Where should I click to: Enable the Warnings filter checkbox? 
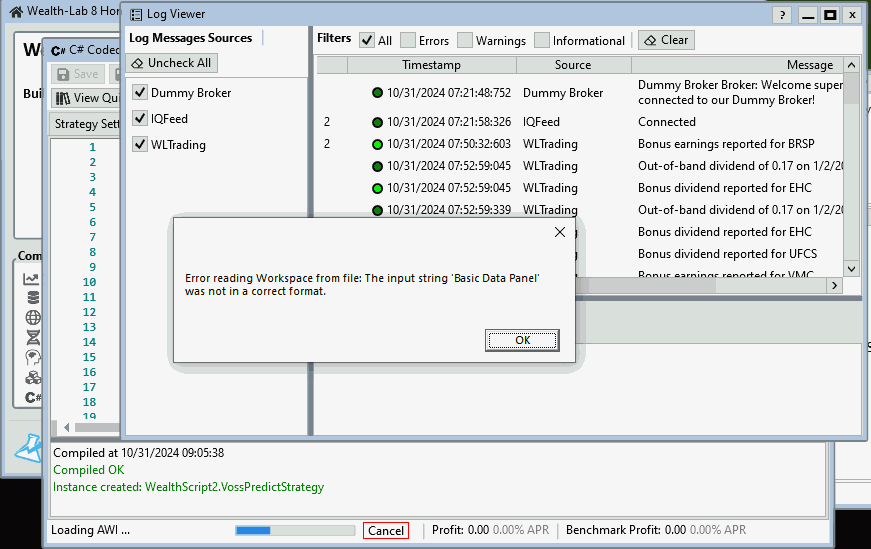coord(465,41)
